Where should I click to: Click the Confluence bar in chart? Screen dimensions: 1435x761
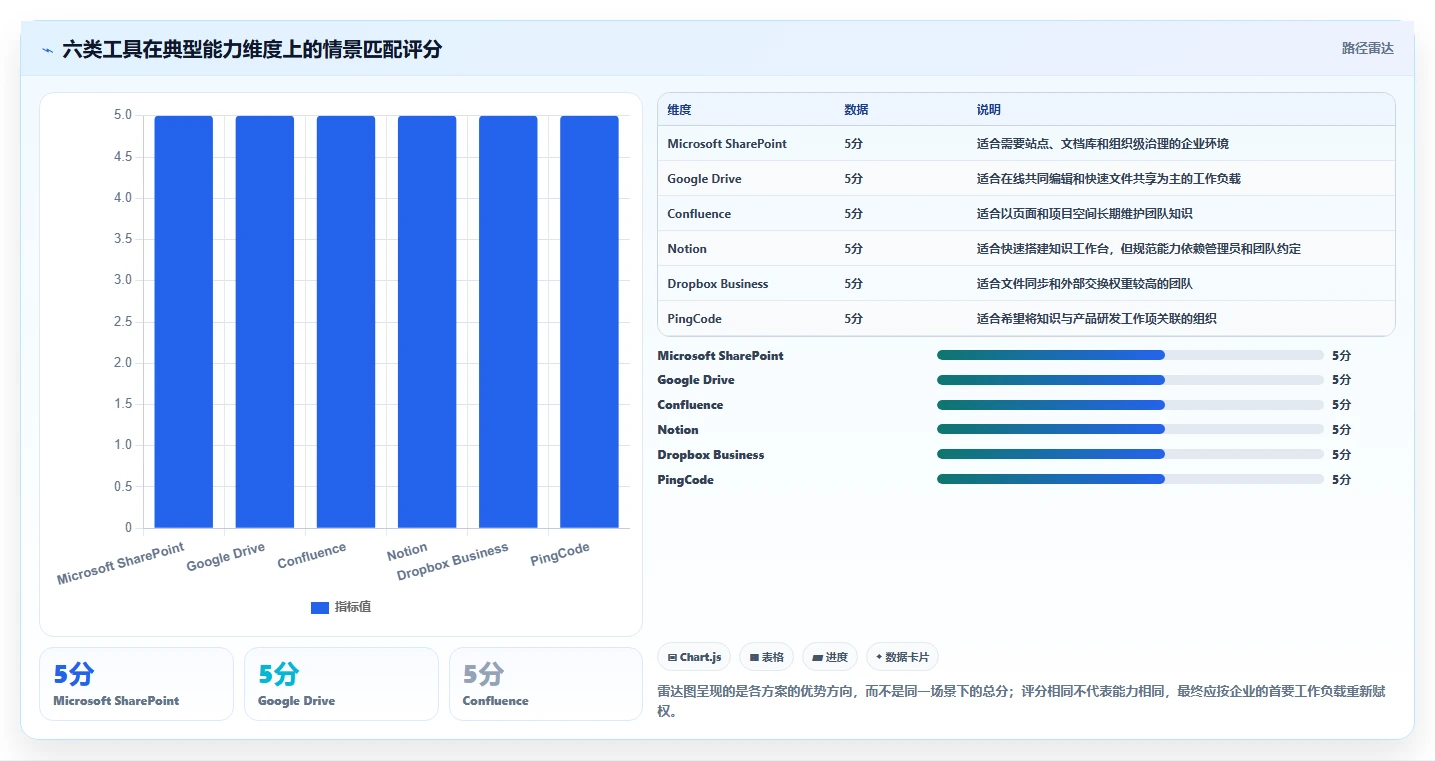click(x=346, y=322)
